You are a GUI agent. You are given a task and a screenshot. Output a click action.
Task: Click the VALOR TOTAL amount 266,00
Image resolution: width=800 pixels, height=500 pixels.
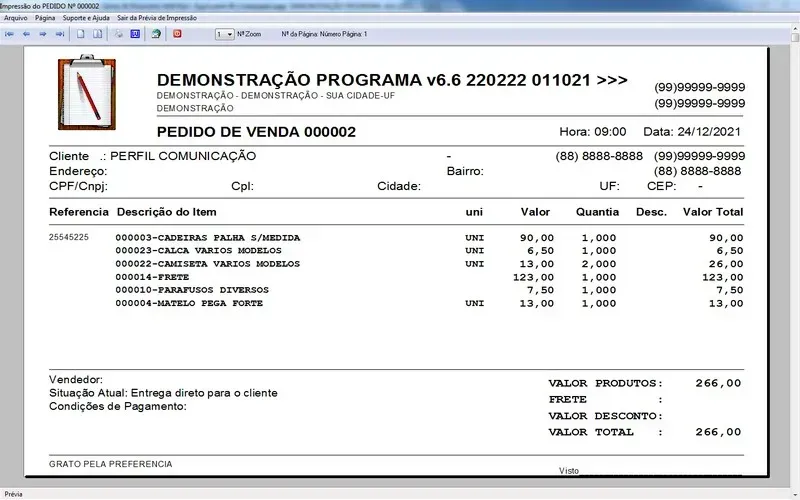tap(719, 432)
